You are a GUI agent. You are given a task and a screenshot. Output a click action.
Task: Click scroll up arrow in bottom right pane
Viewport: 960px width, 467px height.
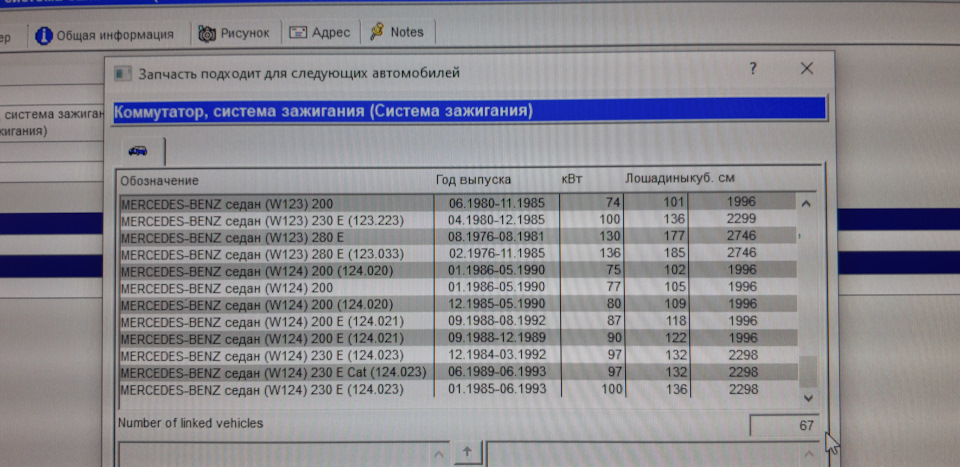click(808, 455)
